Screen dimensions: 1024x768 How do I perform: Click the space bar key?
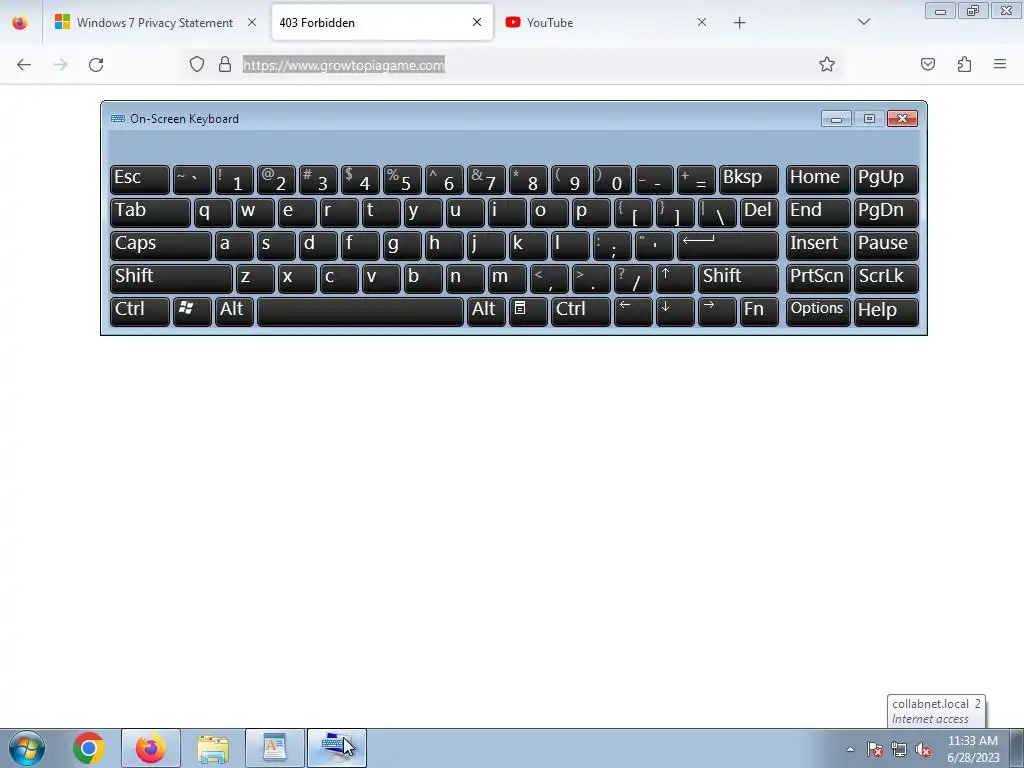tap(360, 312)
